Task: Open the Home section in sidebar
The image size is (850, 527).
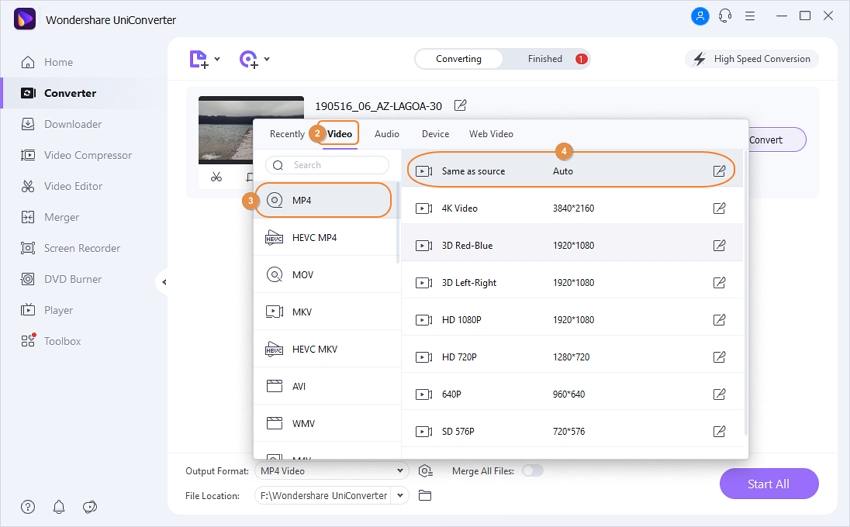Action: 47,62
